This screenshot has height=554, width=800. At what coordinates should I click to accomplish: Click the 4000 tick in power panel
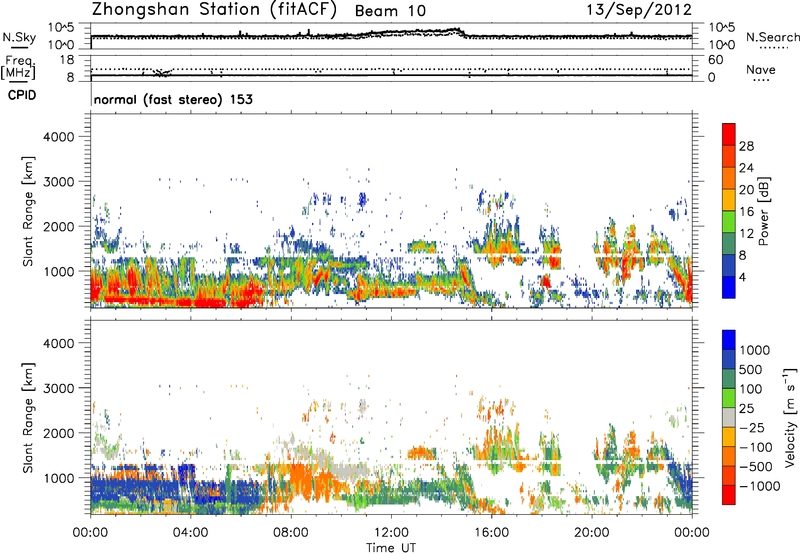59,137
